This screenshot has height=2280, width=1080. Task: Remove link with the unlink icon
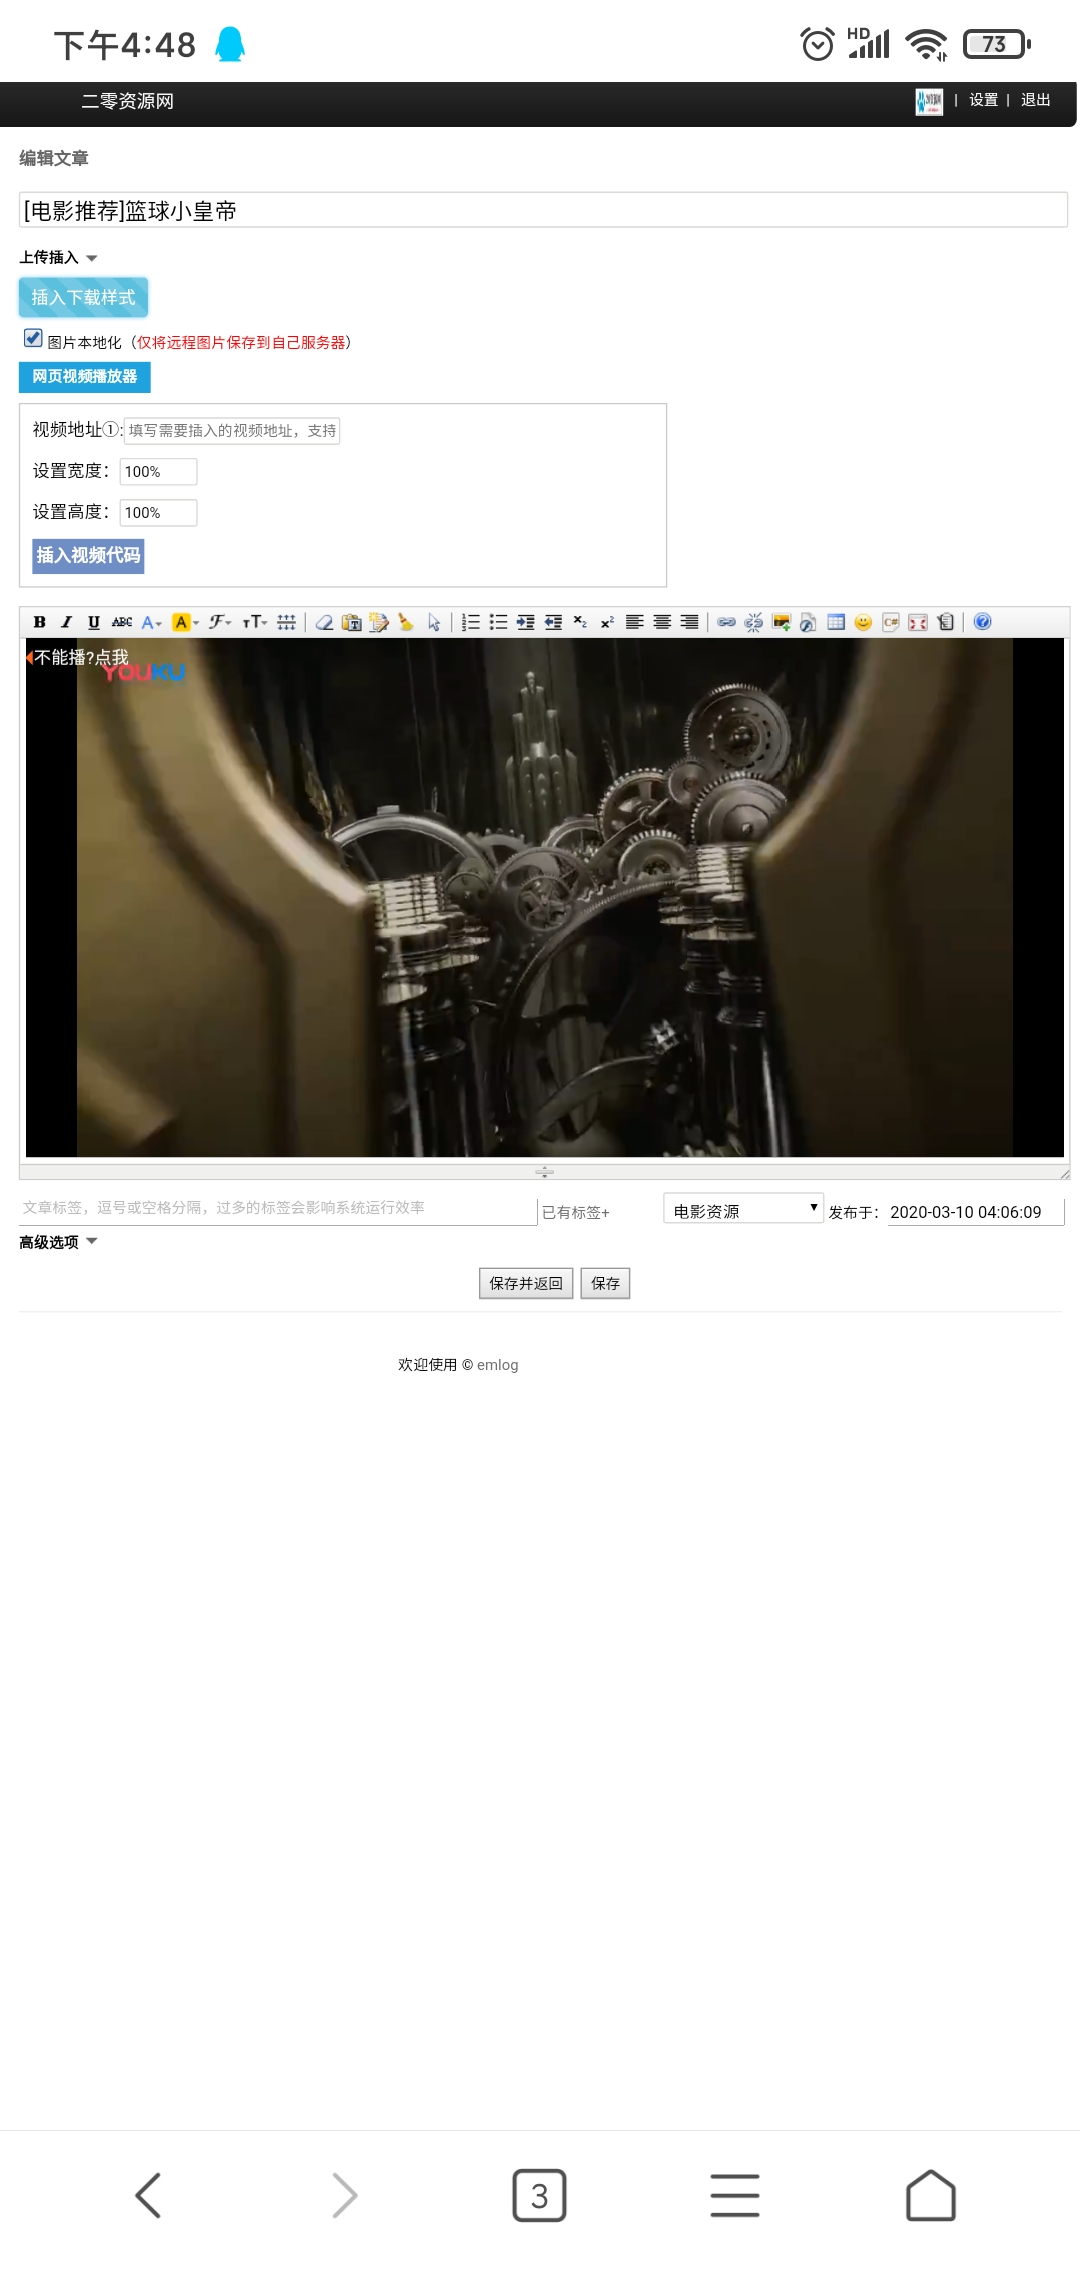point(753,622)
